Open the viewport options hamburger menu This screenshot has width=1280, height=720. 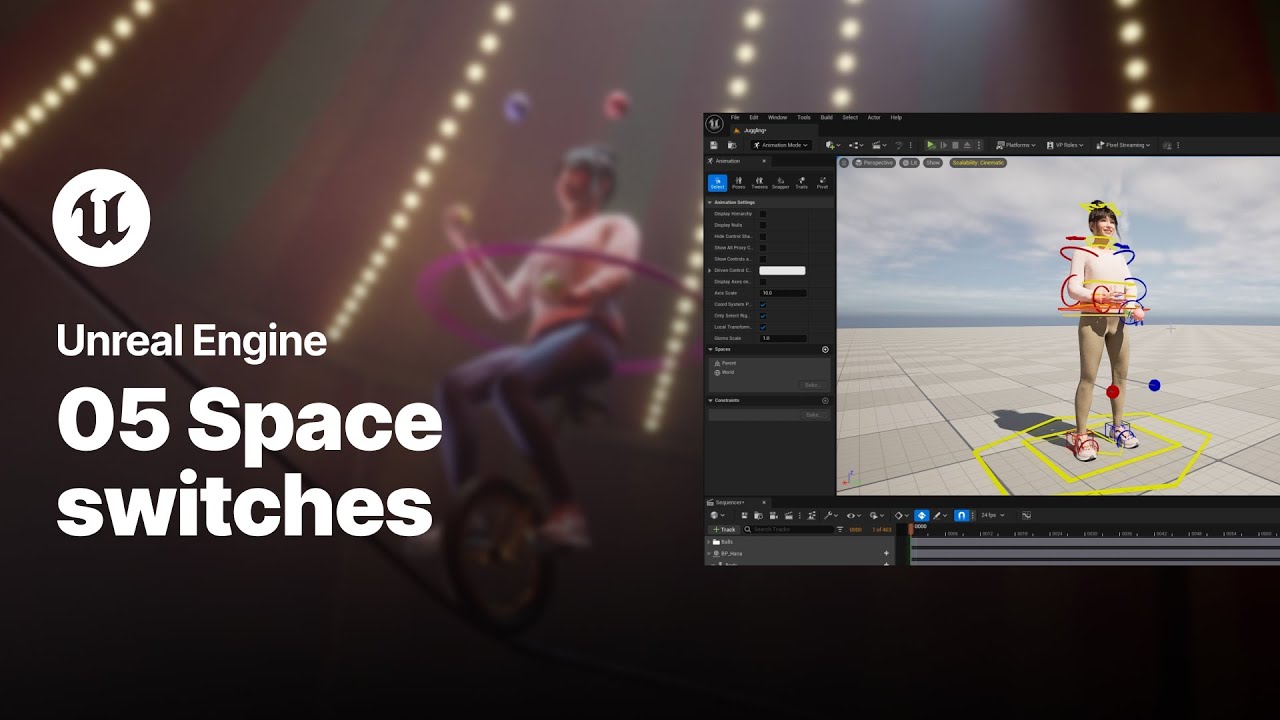pos(843,162)
